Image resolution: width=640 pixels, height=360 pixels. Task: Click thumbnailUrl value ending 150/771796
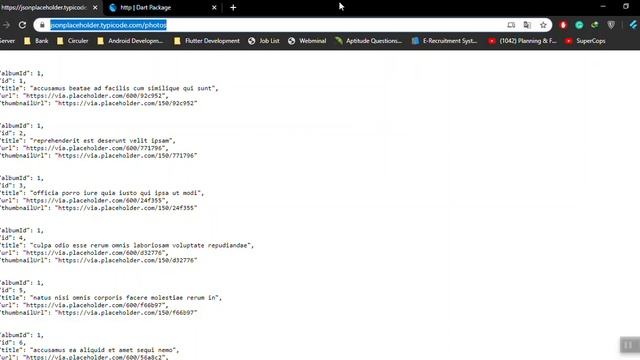click(126, 156)
